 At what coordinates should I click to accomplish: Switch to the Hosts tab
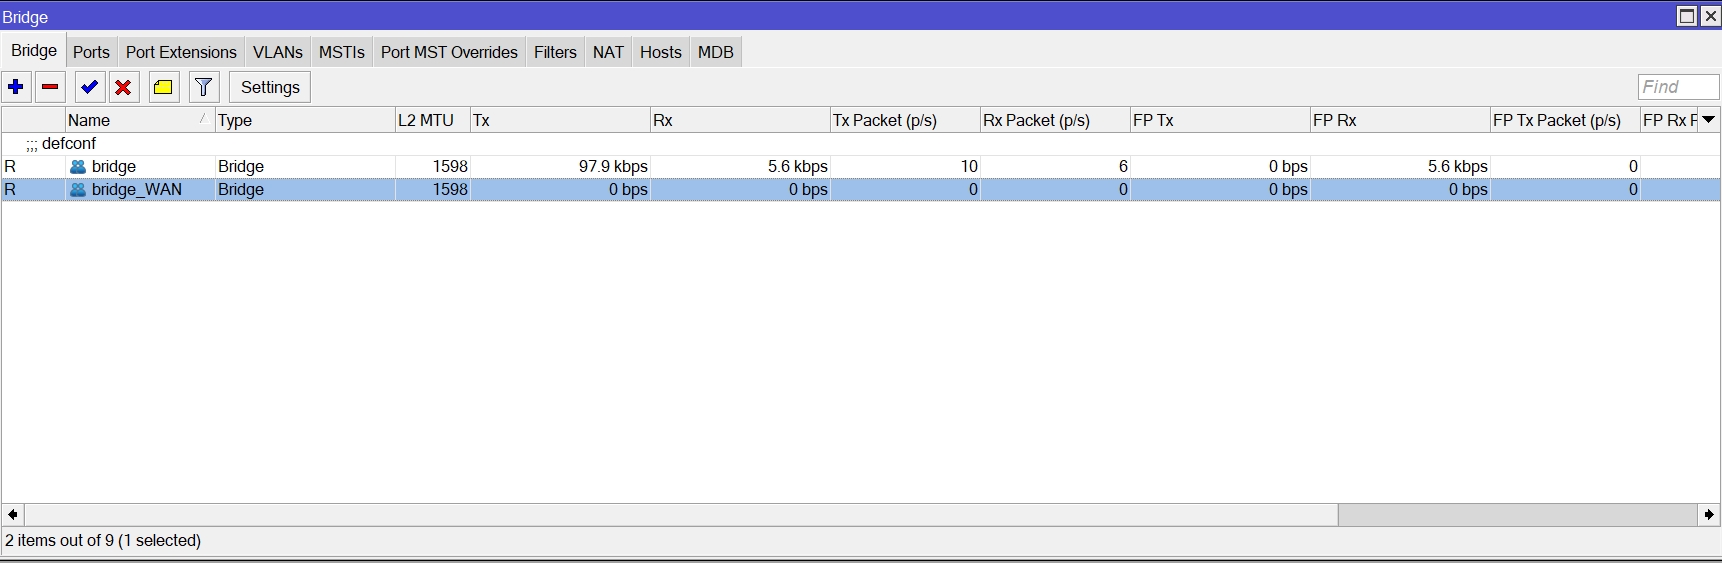point(660,52)
